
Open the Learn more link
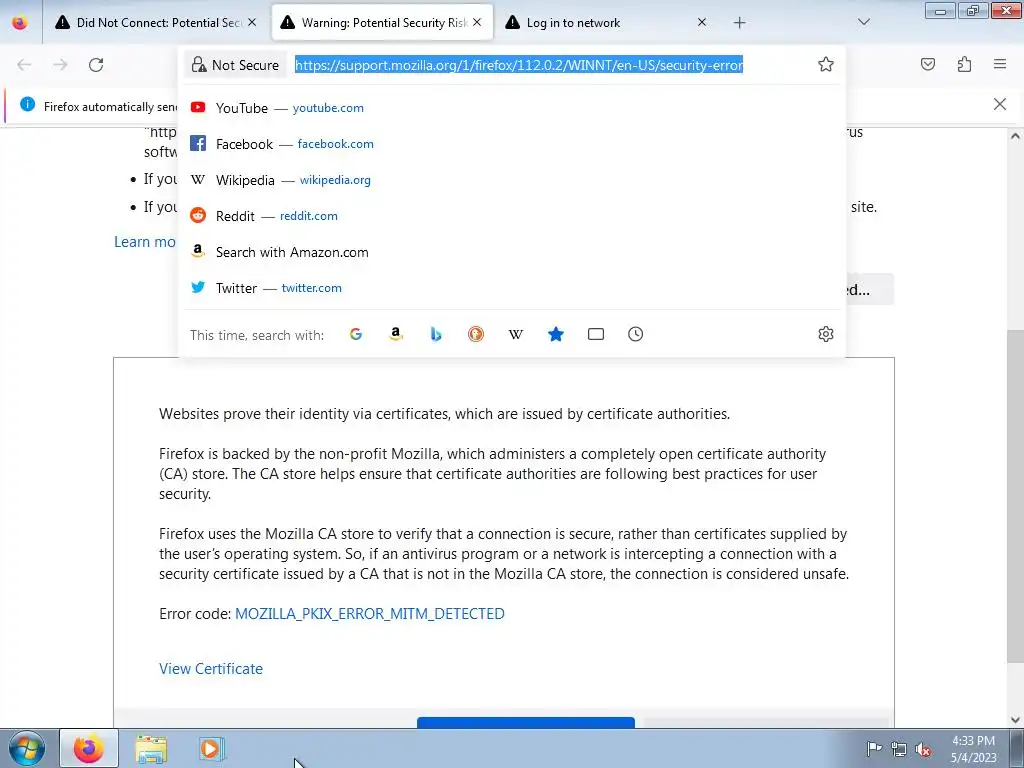click(145, 242)
